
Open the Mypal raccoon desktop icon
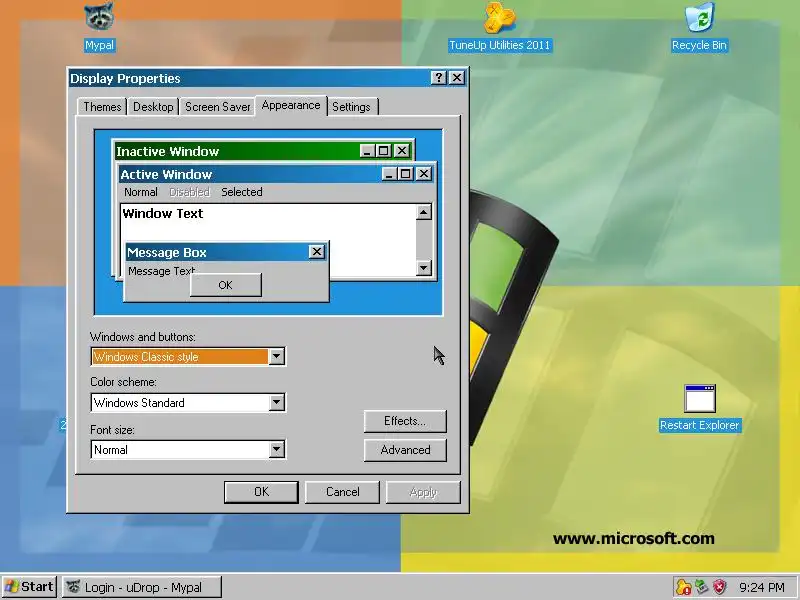click(99, 27)
